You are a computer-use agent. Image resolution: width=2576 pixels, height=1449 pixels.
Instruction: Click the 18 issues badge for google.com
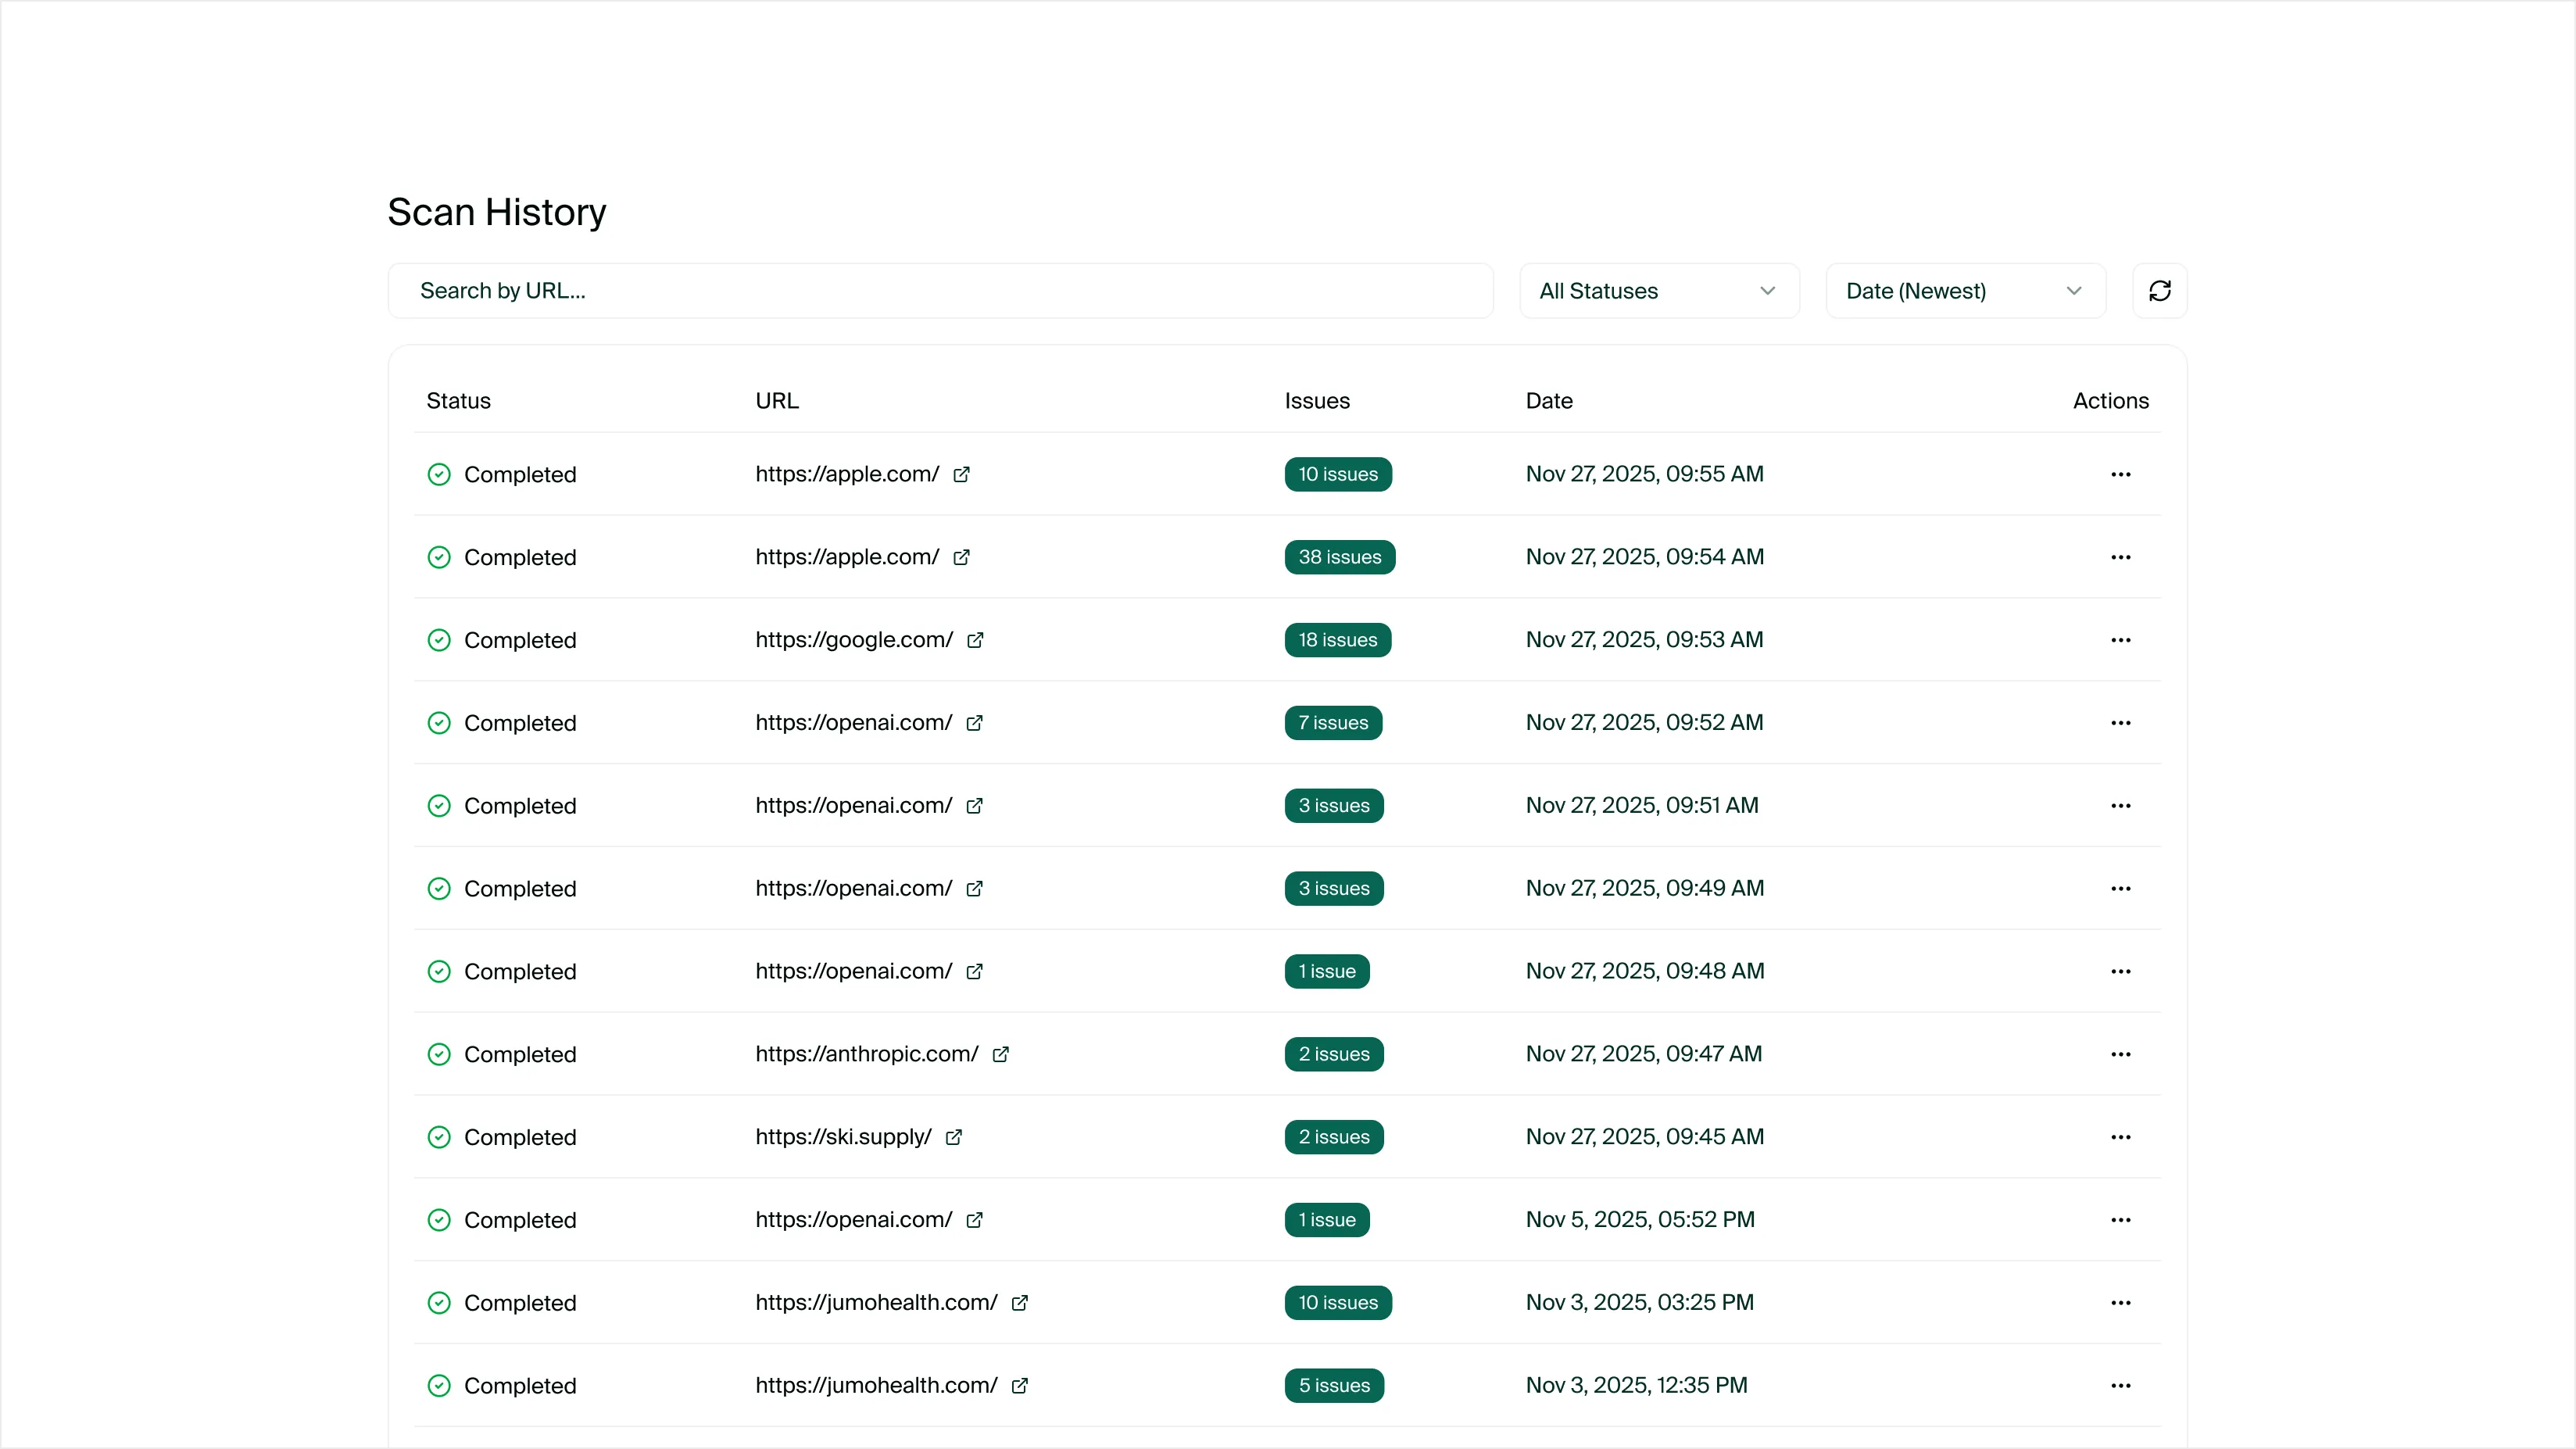(x=1337, y=640)
